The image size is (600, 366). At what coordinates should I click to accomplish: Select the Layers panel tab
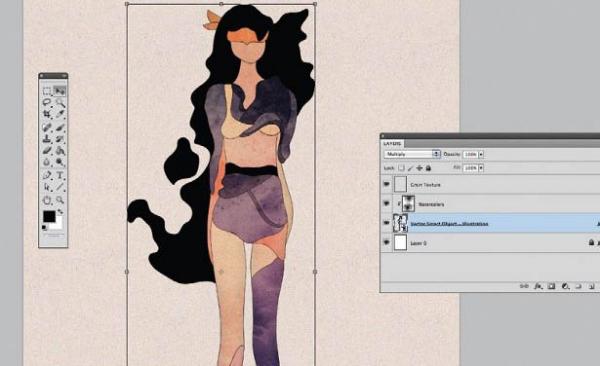392,144
